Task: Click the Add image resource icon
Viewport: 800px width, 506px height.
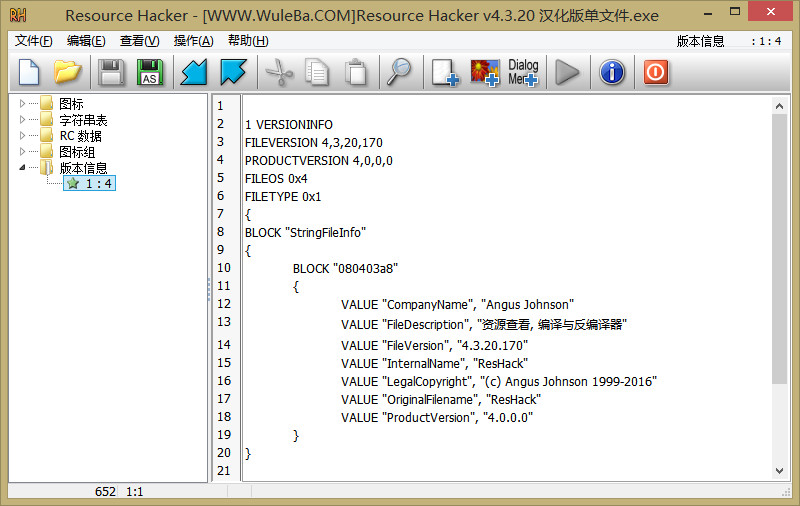Action: pyautogui.click(x=484, y=72)
